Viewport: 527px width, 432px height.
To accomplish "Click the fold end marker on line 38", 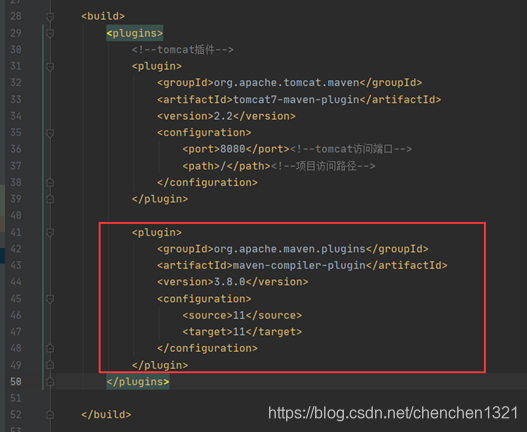I will (x=50, y=183).
